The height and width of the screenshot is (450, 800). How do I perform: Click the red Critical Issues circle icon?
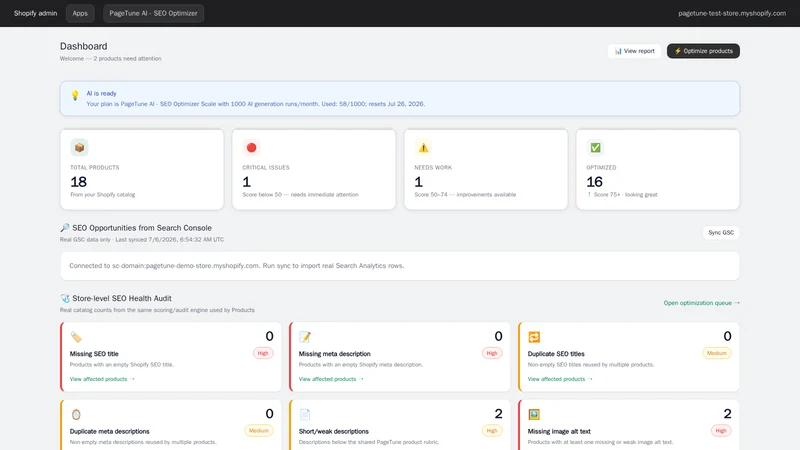point(251,147)
